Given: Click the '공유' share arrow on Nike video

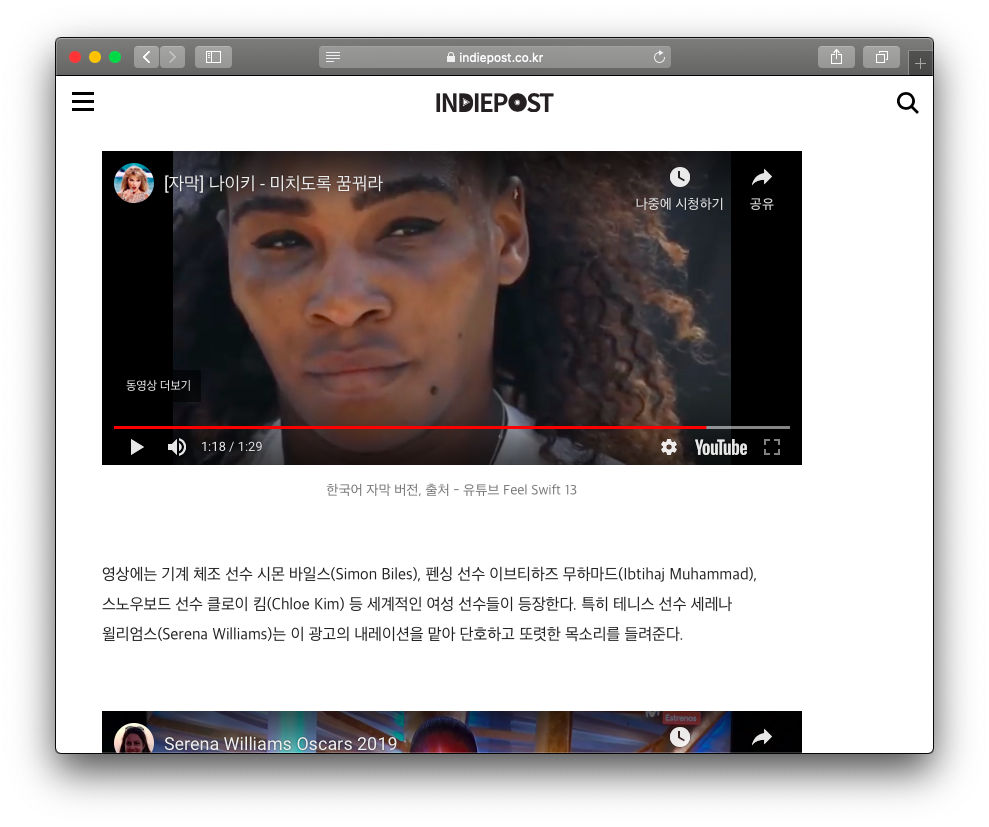Looking at the screenshot, I should coord(762,178).
